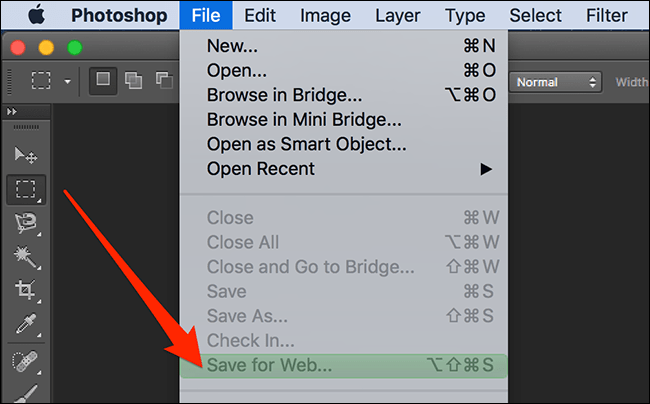This screenshot has width=650, height=404.
Task: Enable Subtract from selection mode
Action: 164,80
